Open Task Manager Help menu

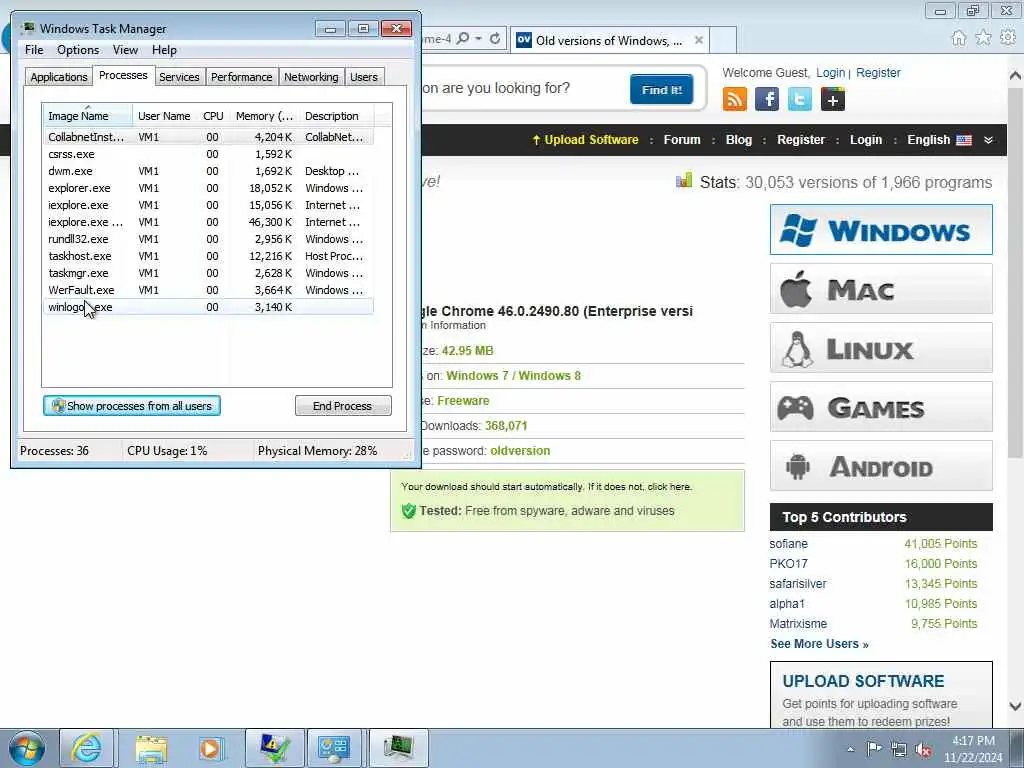(164, 50)
